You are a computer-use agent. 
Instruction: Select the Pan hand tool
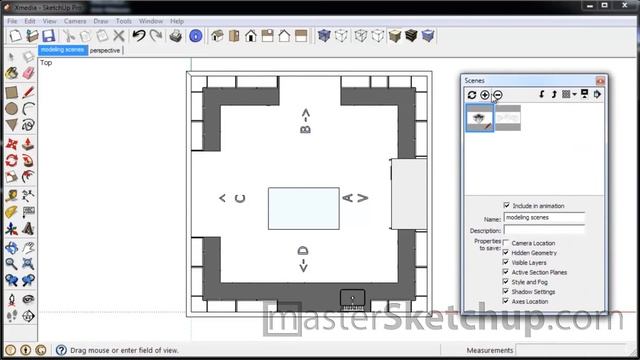click(28, 248)
